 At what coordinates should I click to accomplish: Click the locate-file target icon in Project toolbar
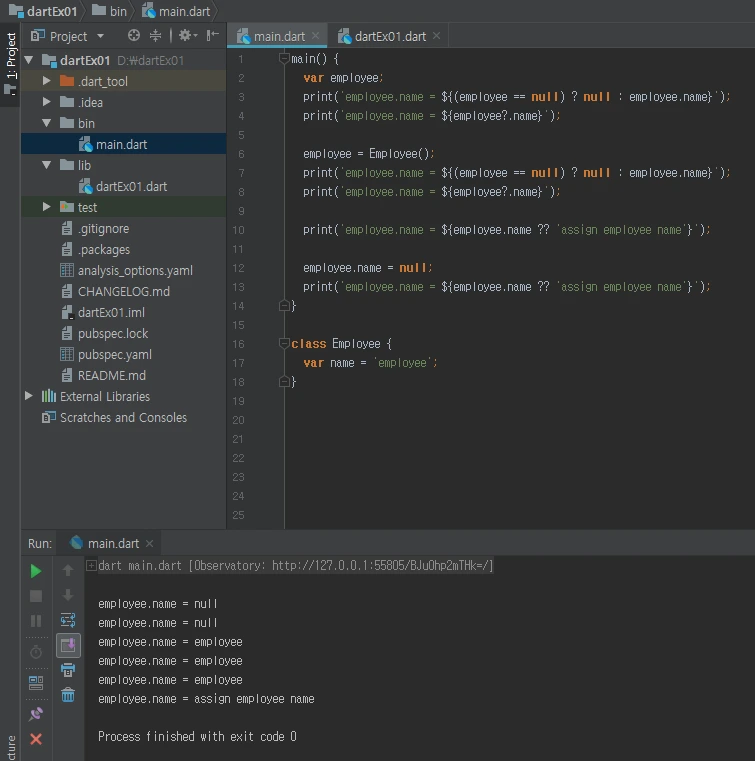pyautogui.click(x=134, y=36)
